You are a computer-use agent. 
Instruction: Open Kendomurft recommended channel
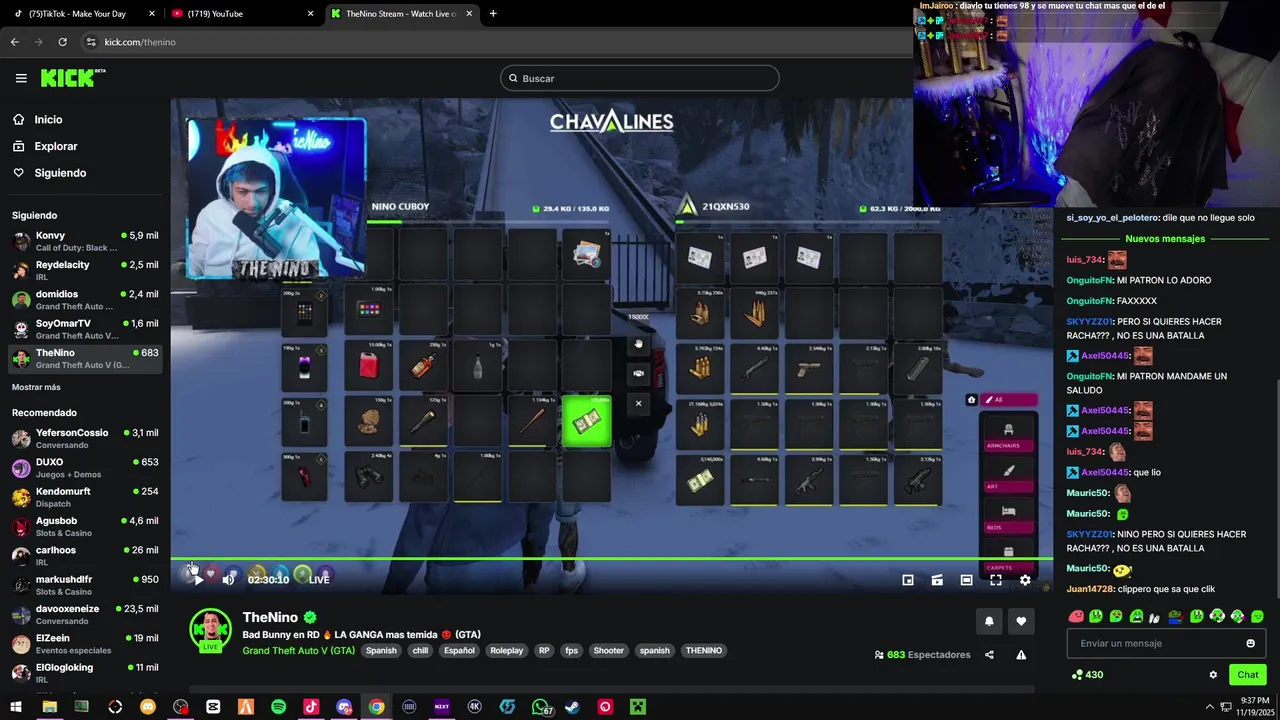pos(85,497)
